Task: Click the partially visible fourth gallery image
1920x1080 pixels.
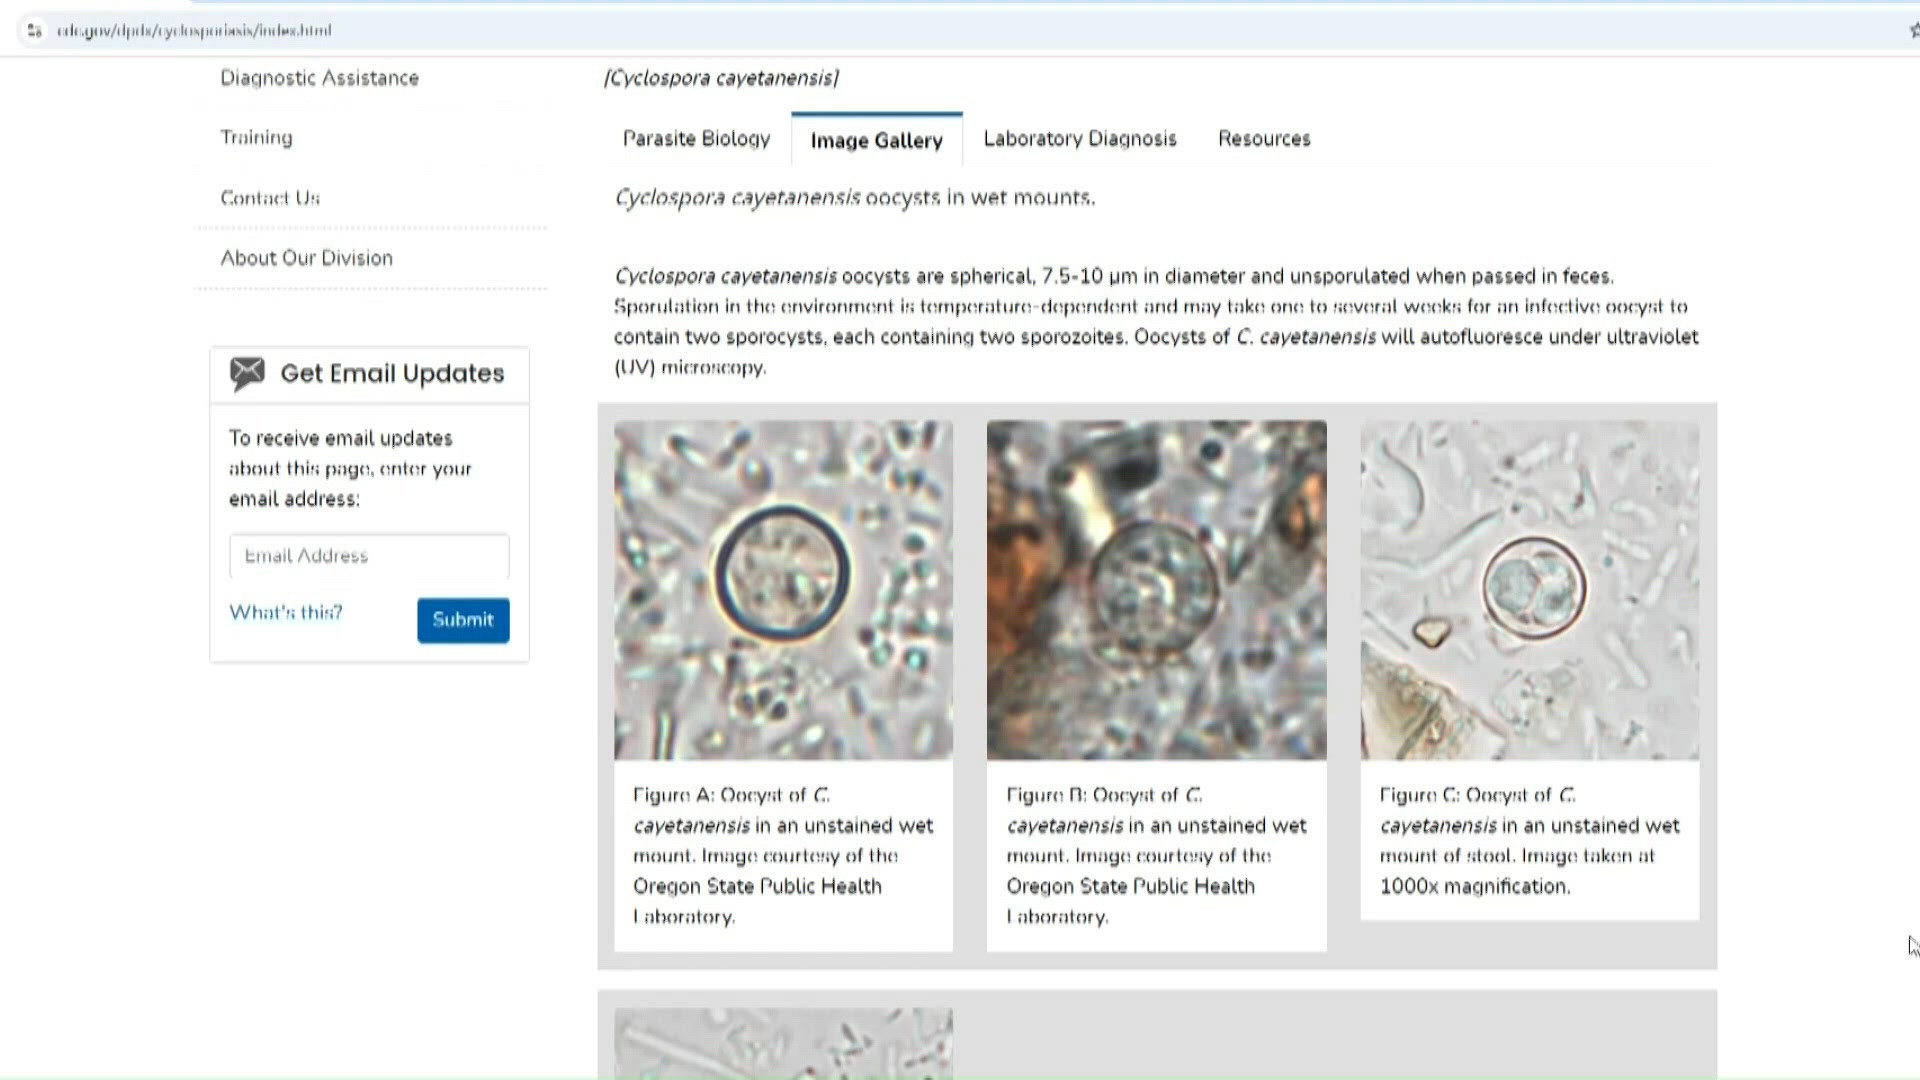Action: pos(783,1043)
